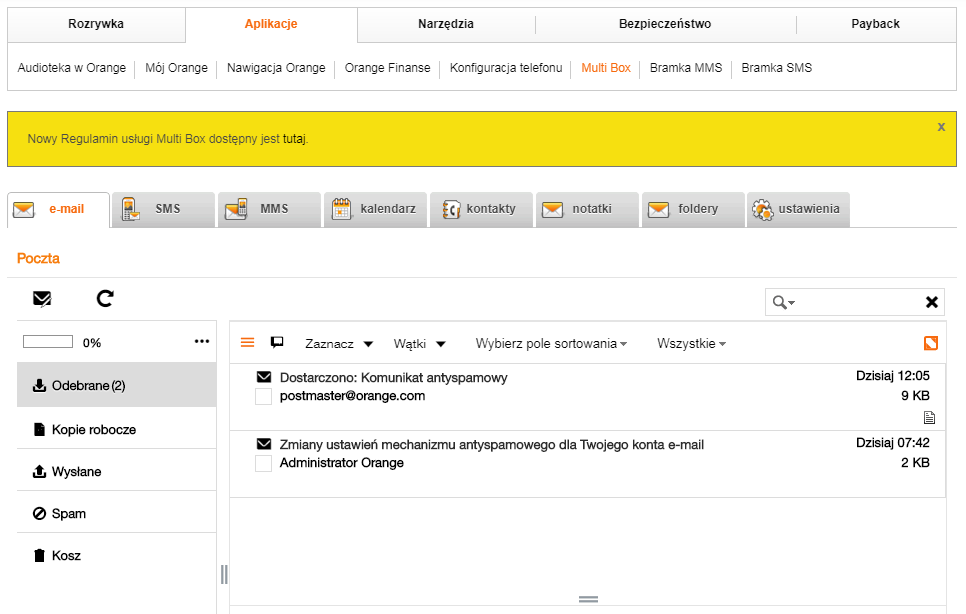This screenshot has height=614, width=966.
Task: Click the mailbox storage usage bar
Action: point(48,342)
